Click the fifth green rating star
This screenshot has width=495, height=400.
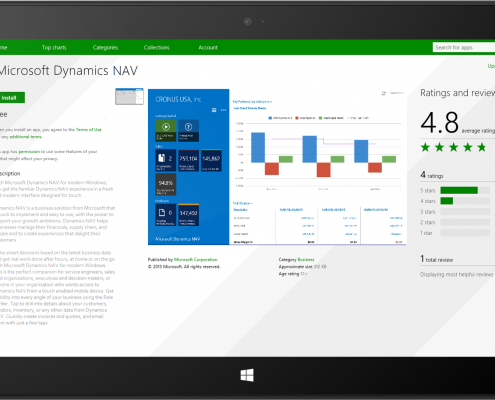[482, 147]
